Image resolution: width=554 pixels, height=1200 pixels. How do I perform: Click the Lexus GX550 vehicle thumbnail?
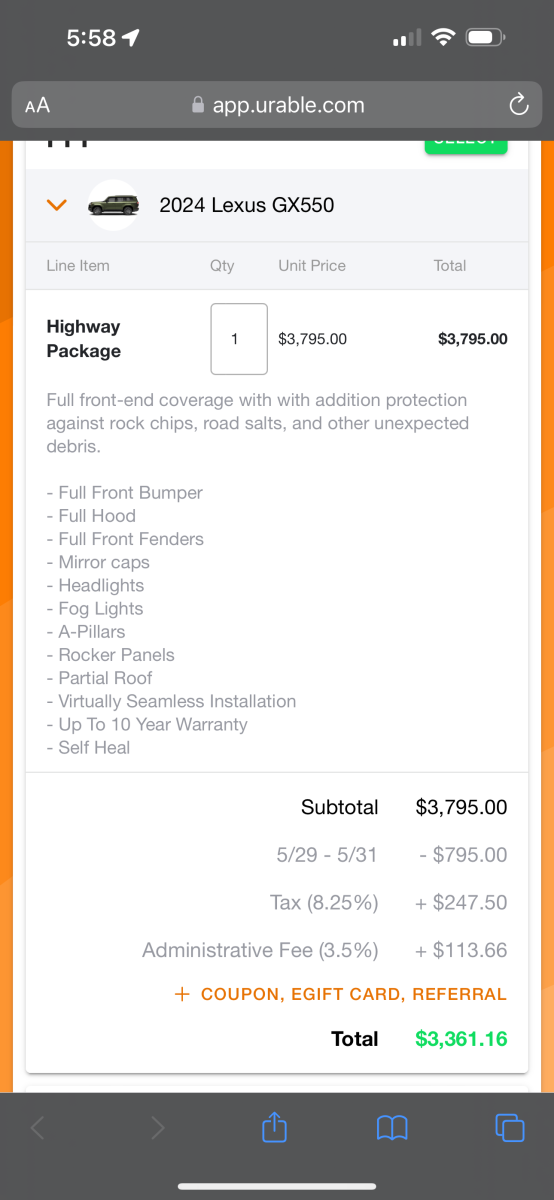point(113,205)
